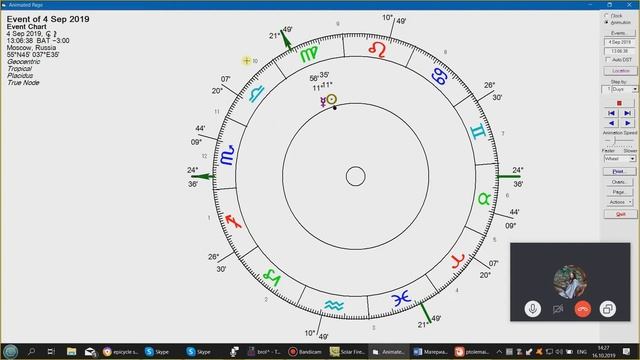Click the Taurus sign symbol
Viewport: 640px width, 360px height.
(484, 199)
